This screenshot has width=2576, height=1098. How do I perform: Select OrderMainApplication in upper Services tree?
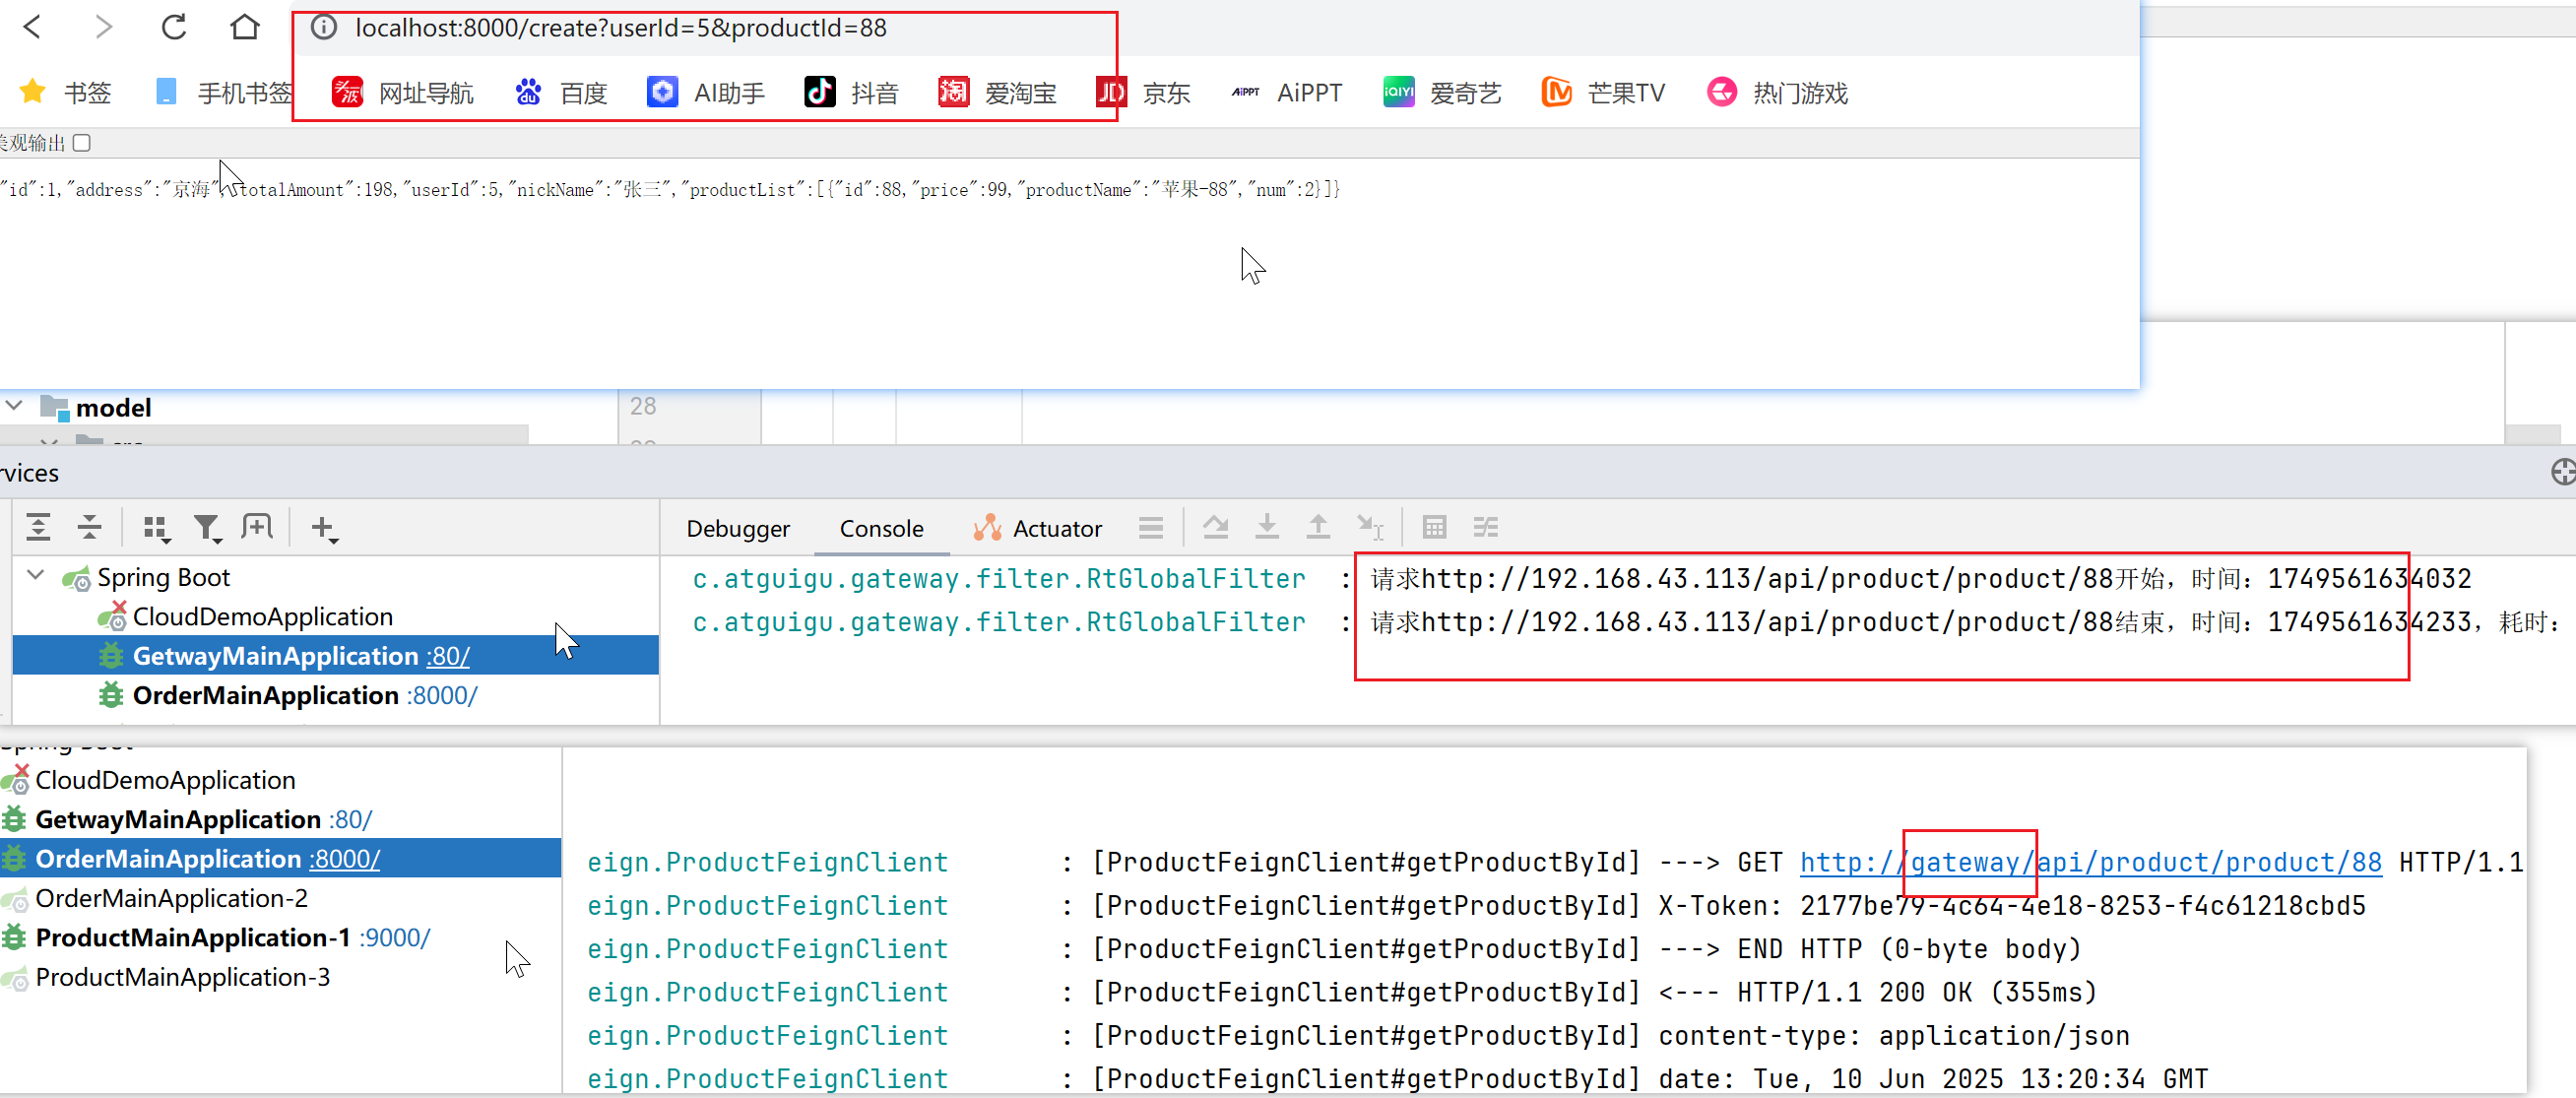pyautogui.click(x=265, y=695)
